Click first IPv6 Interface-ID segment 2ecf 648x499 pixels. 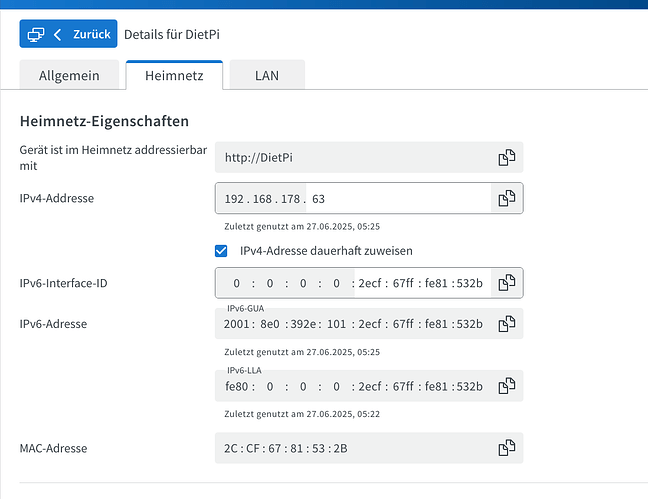tap(370, 283)
